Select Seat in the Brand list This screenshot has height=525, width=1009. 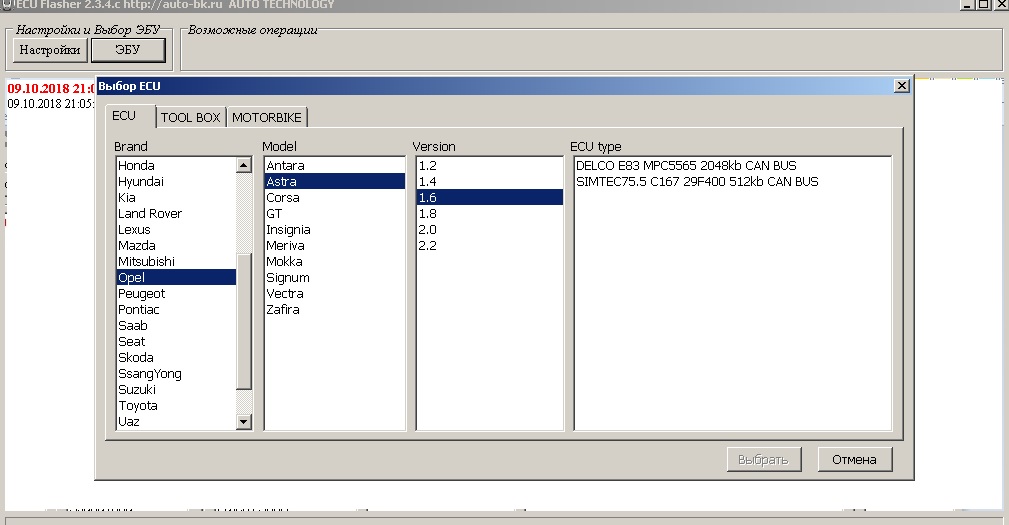[x=176, y=342]
